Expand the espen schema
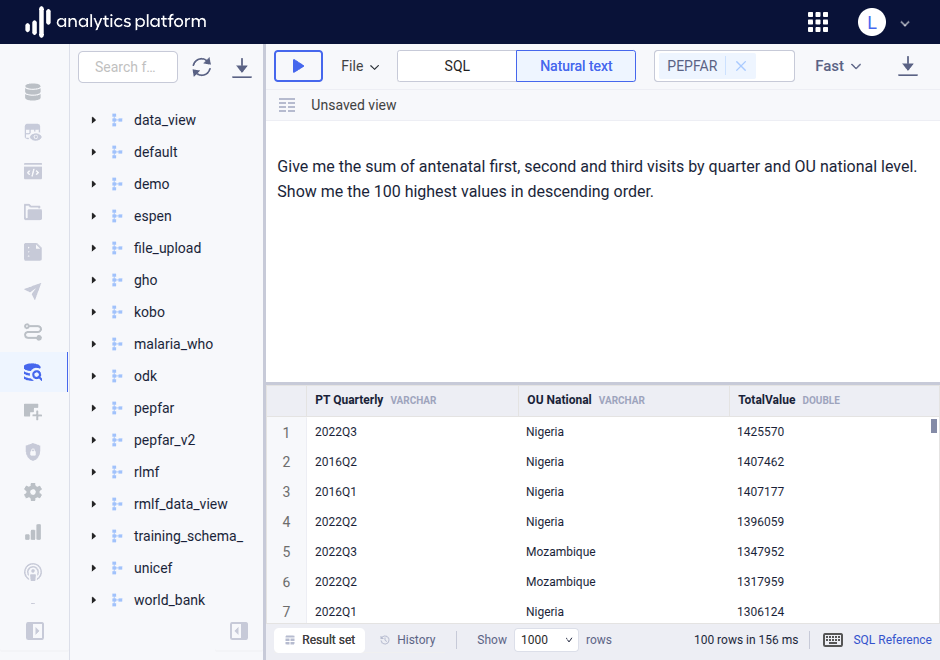Screen dimensions: 940x660 click(94, 216)
